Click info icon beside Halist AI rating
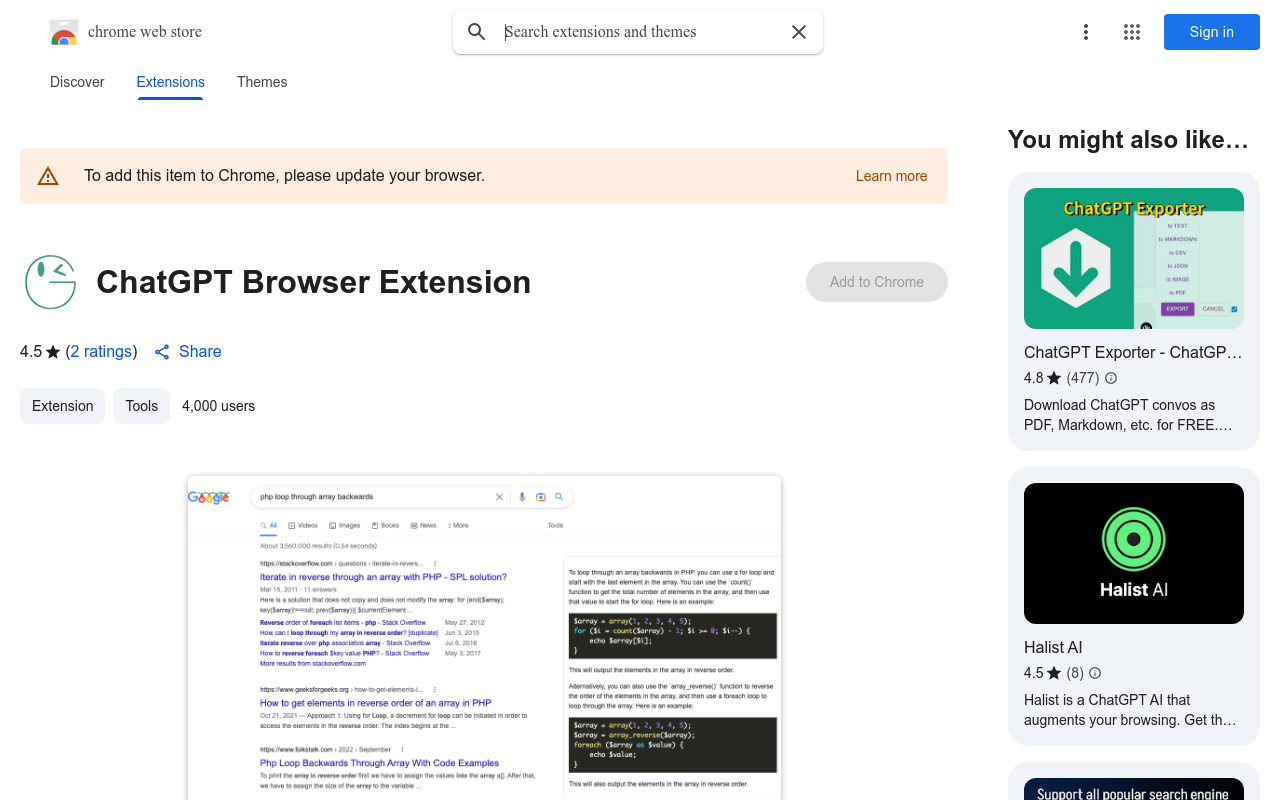 coord(1095,673)
